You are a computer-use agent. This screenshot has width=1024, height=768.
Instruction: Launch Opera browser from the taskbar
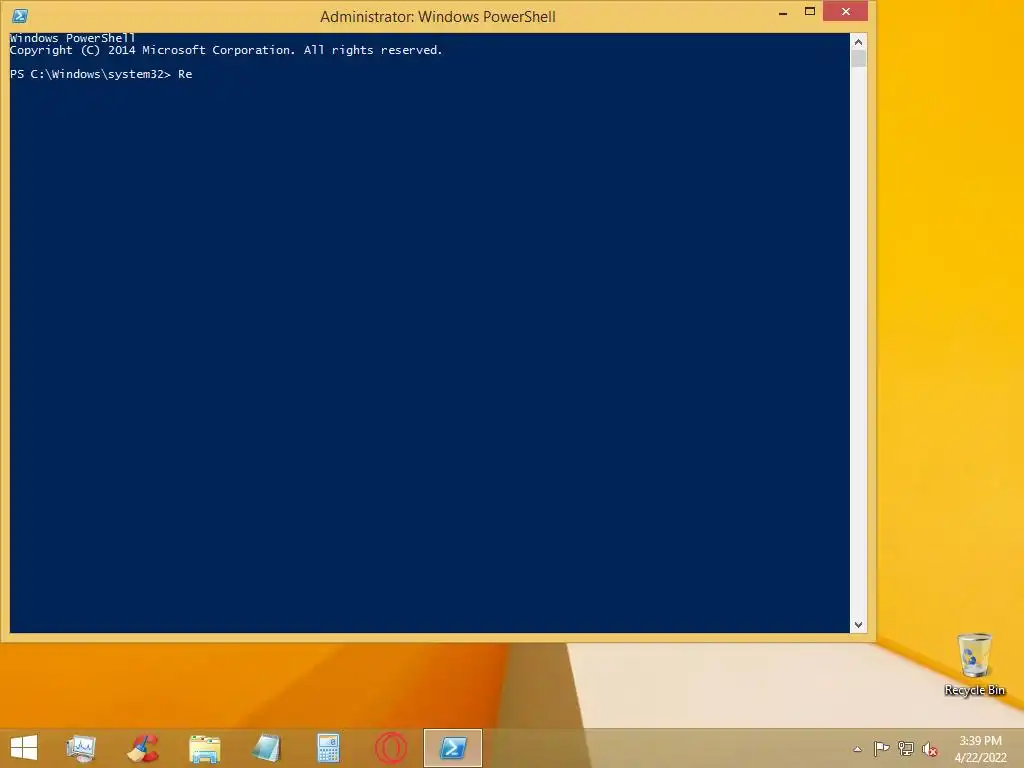[x=391, y=748]
